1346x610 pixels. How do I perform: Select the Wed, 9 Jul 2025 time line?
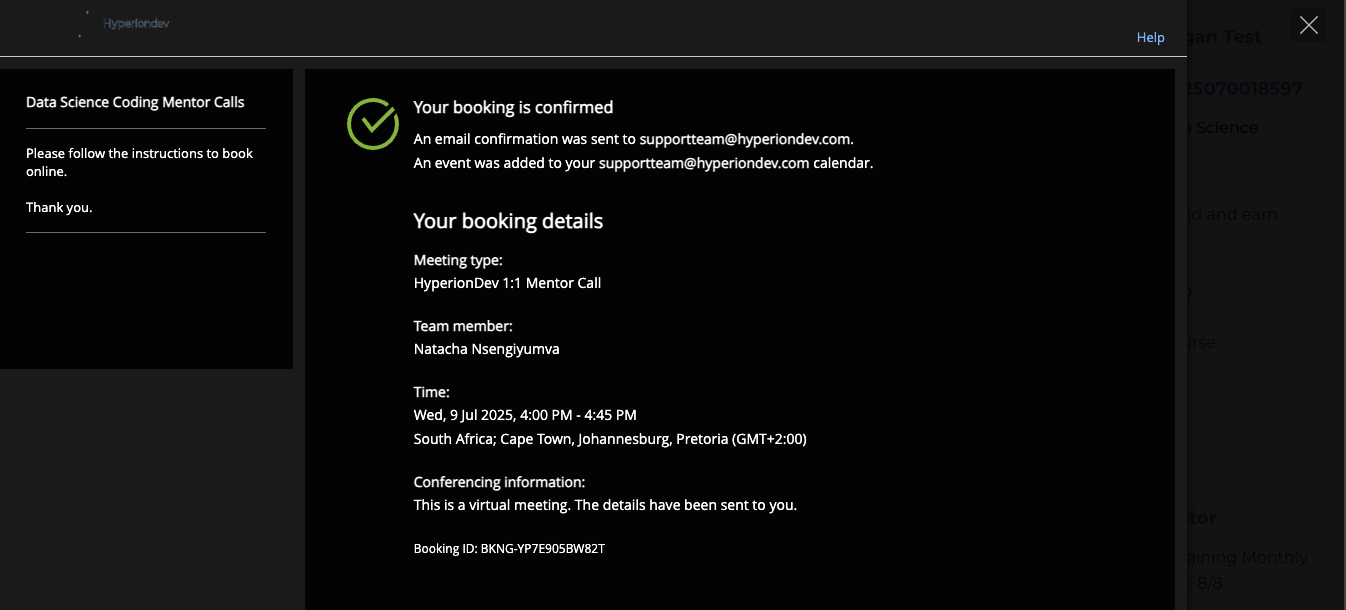pyautogui.click(x=525, y=415)
